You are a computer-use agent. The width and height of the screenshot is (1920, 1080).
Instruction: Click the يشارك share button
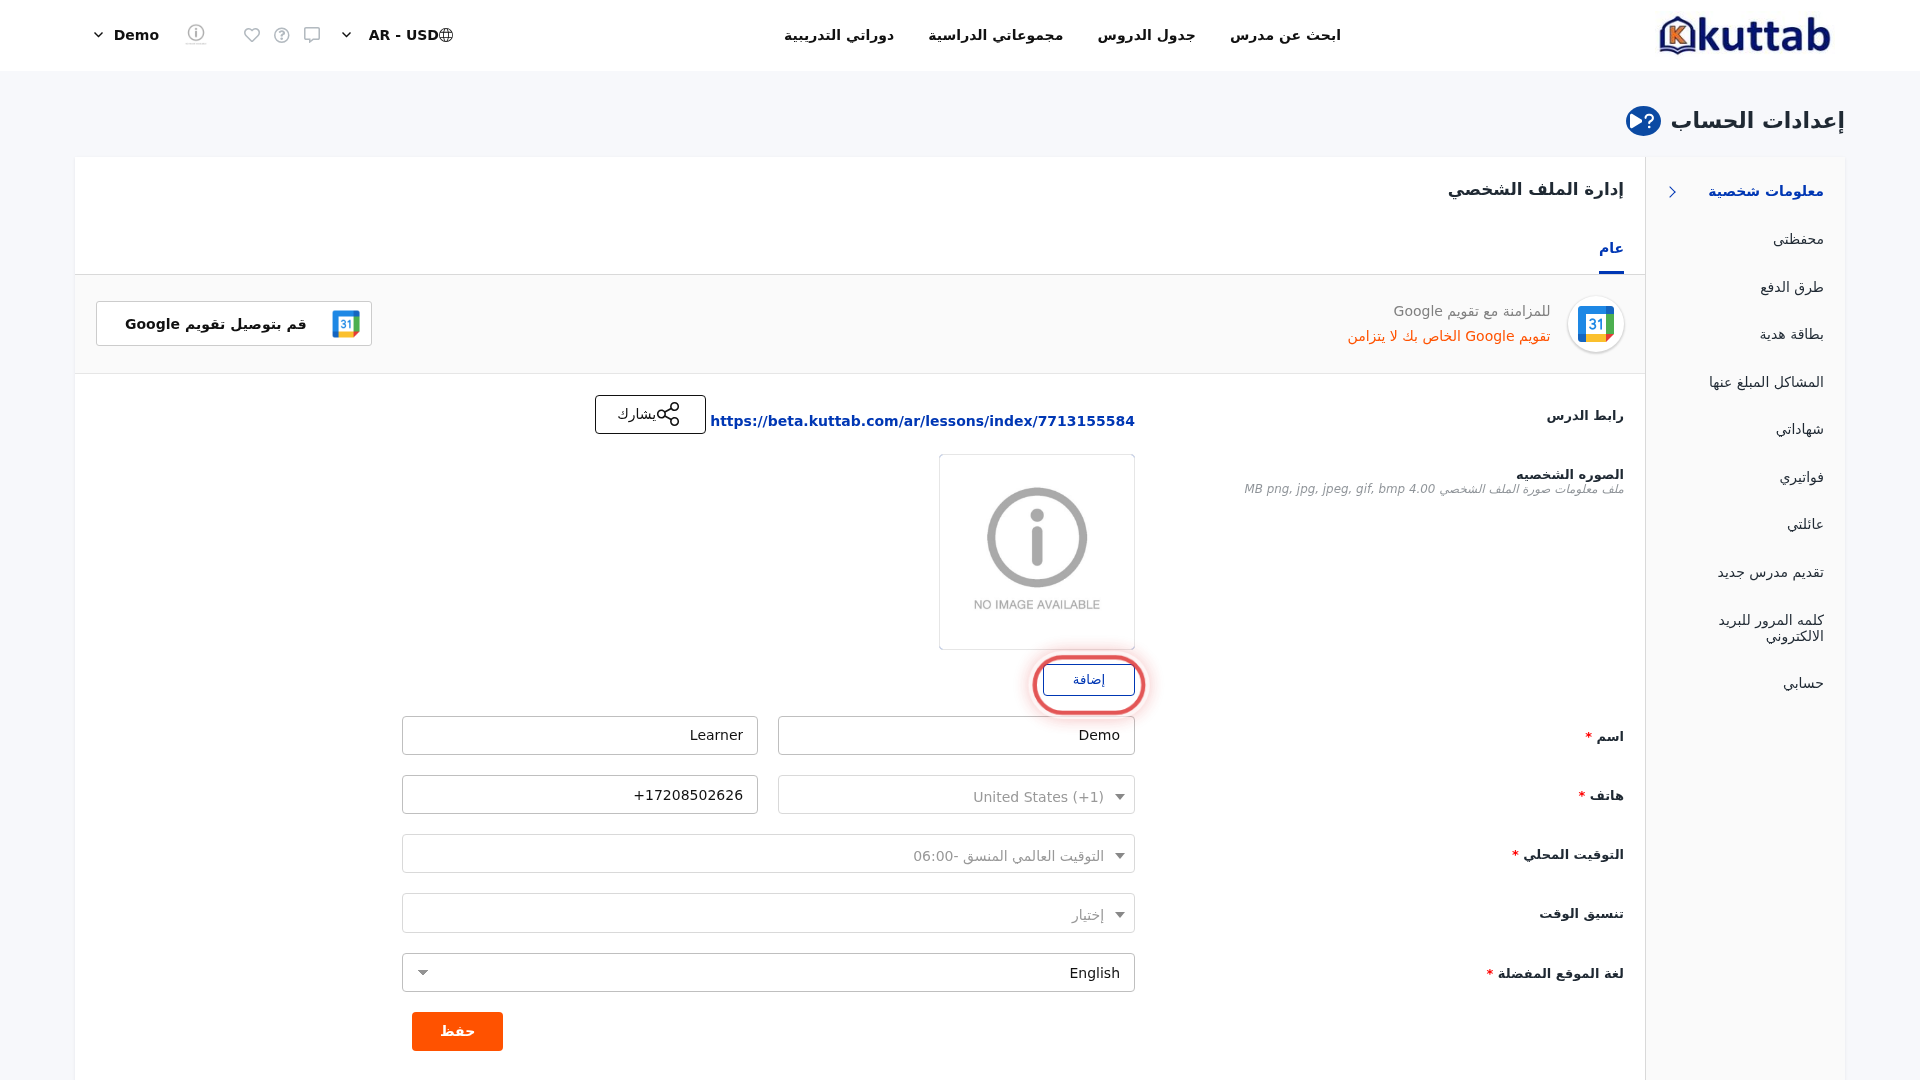650,414
